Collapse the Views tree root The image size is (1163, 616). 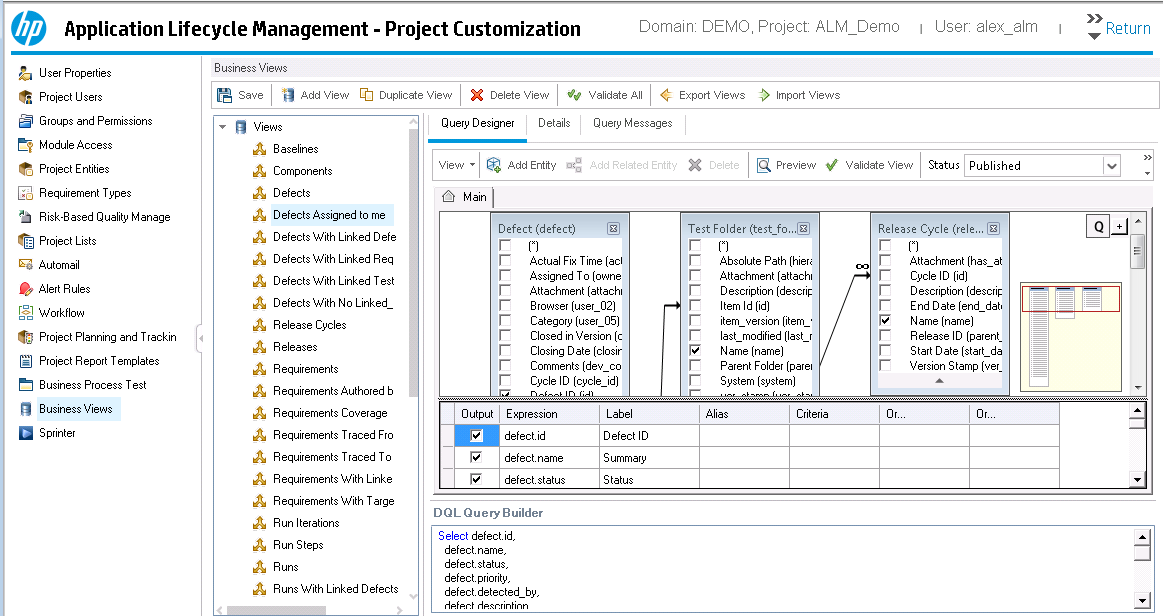[x=223, y=127]
